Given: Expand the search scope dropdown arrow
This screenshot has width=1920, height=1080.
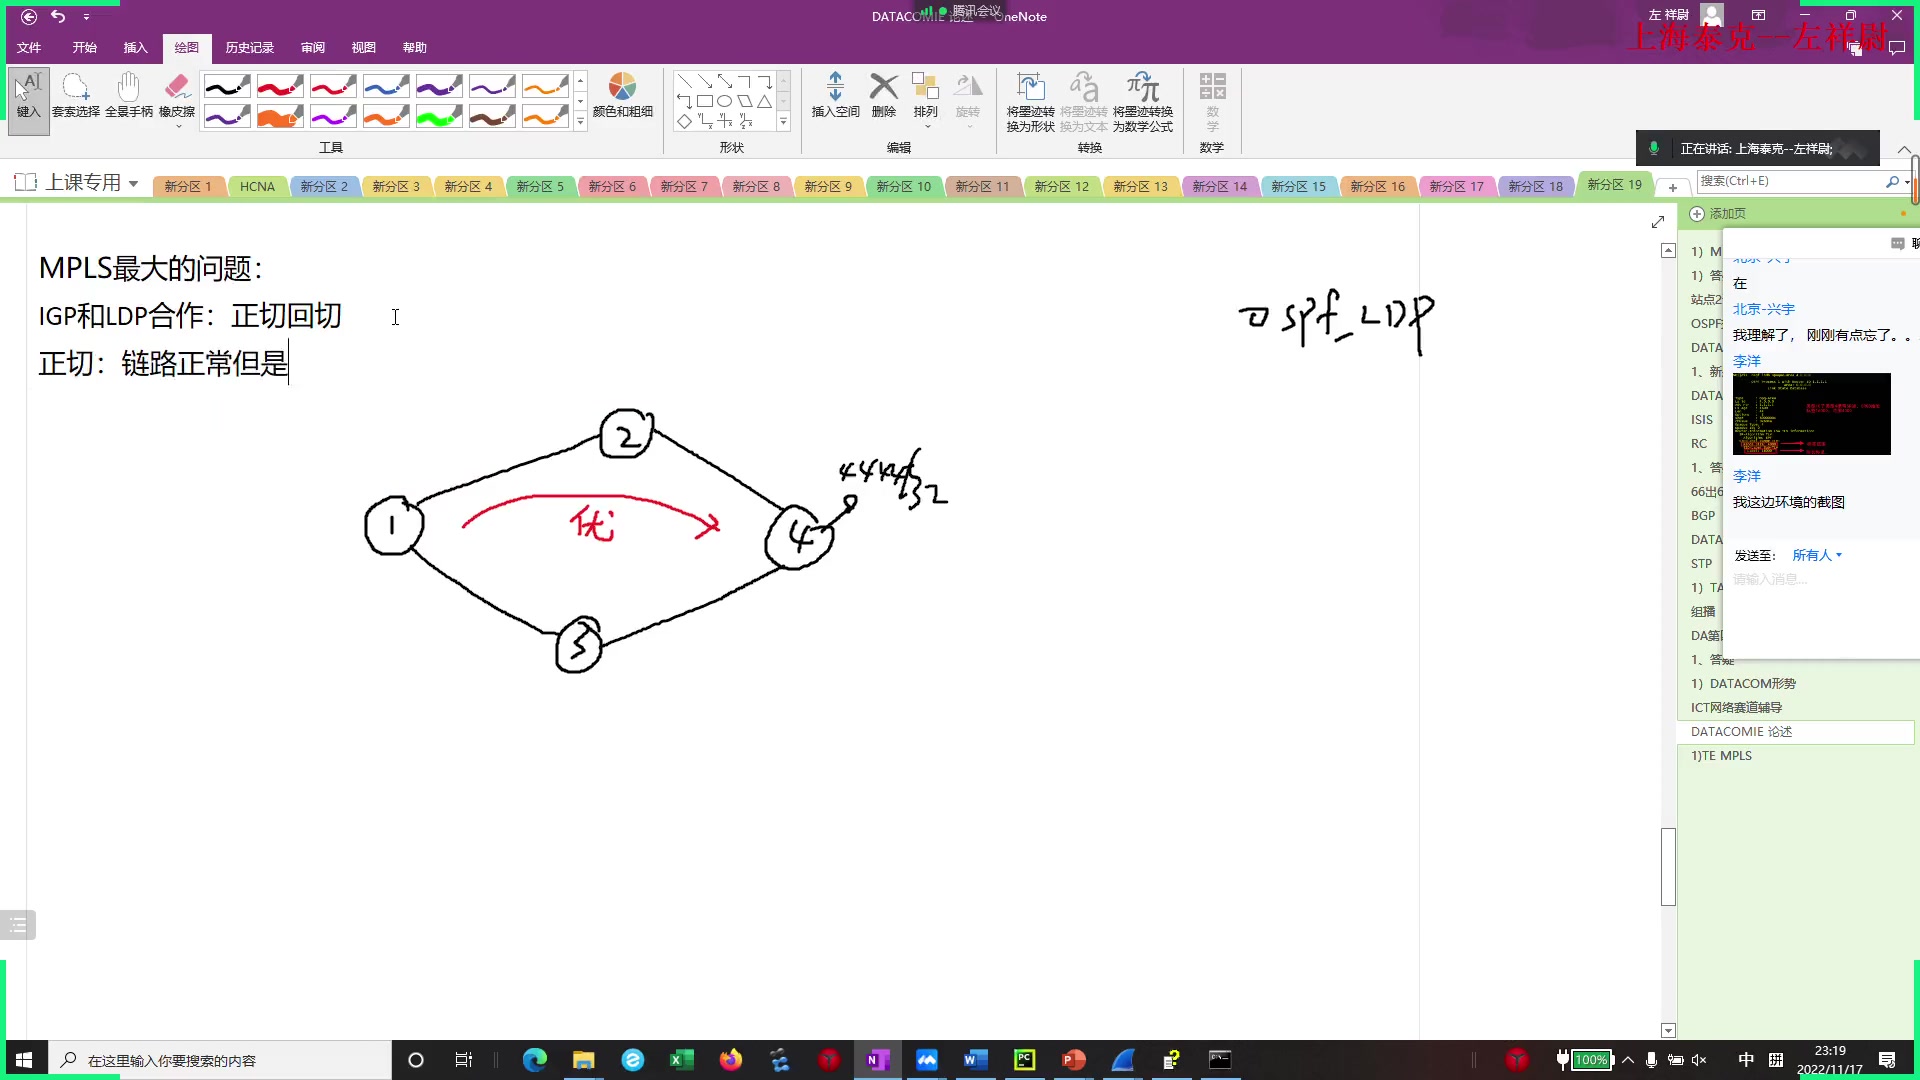Looking at the screenshot, I should 1908,181.
